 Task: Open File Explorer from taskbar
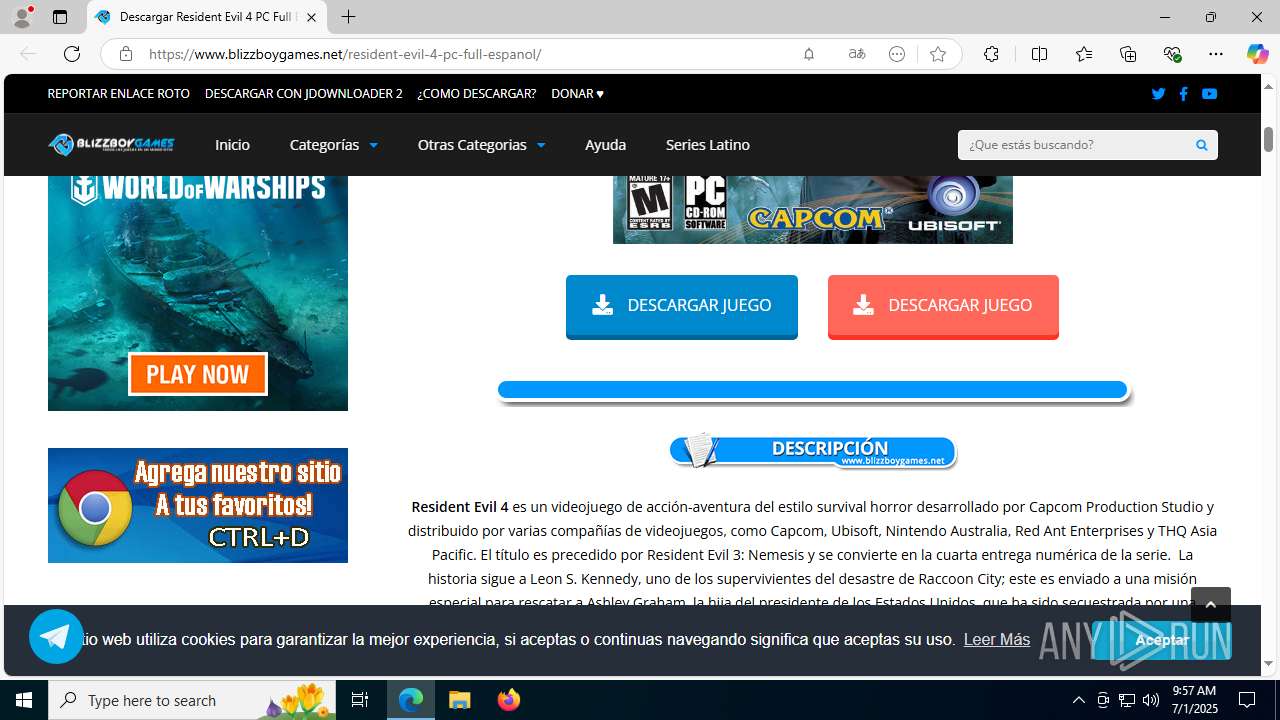[459, 700]
